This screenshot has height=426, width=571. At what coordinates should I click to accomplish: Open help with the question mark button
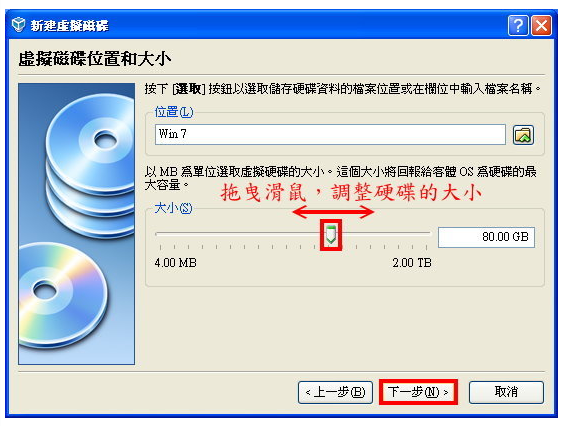pyautogui.click(x=518, y=26)
